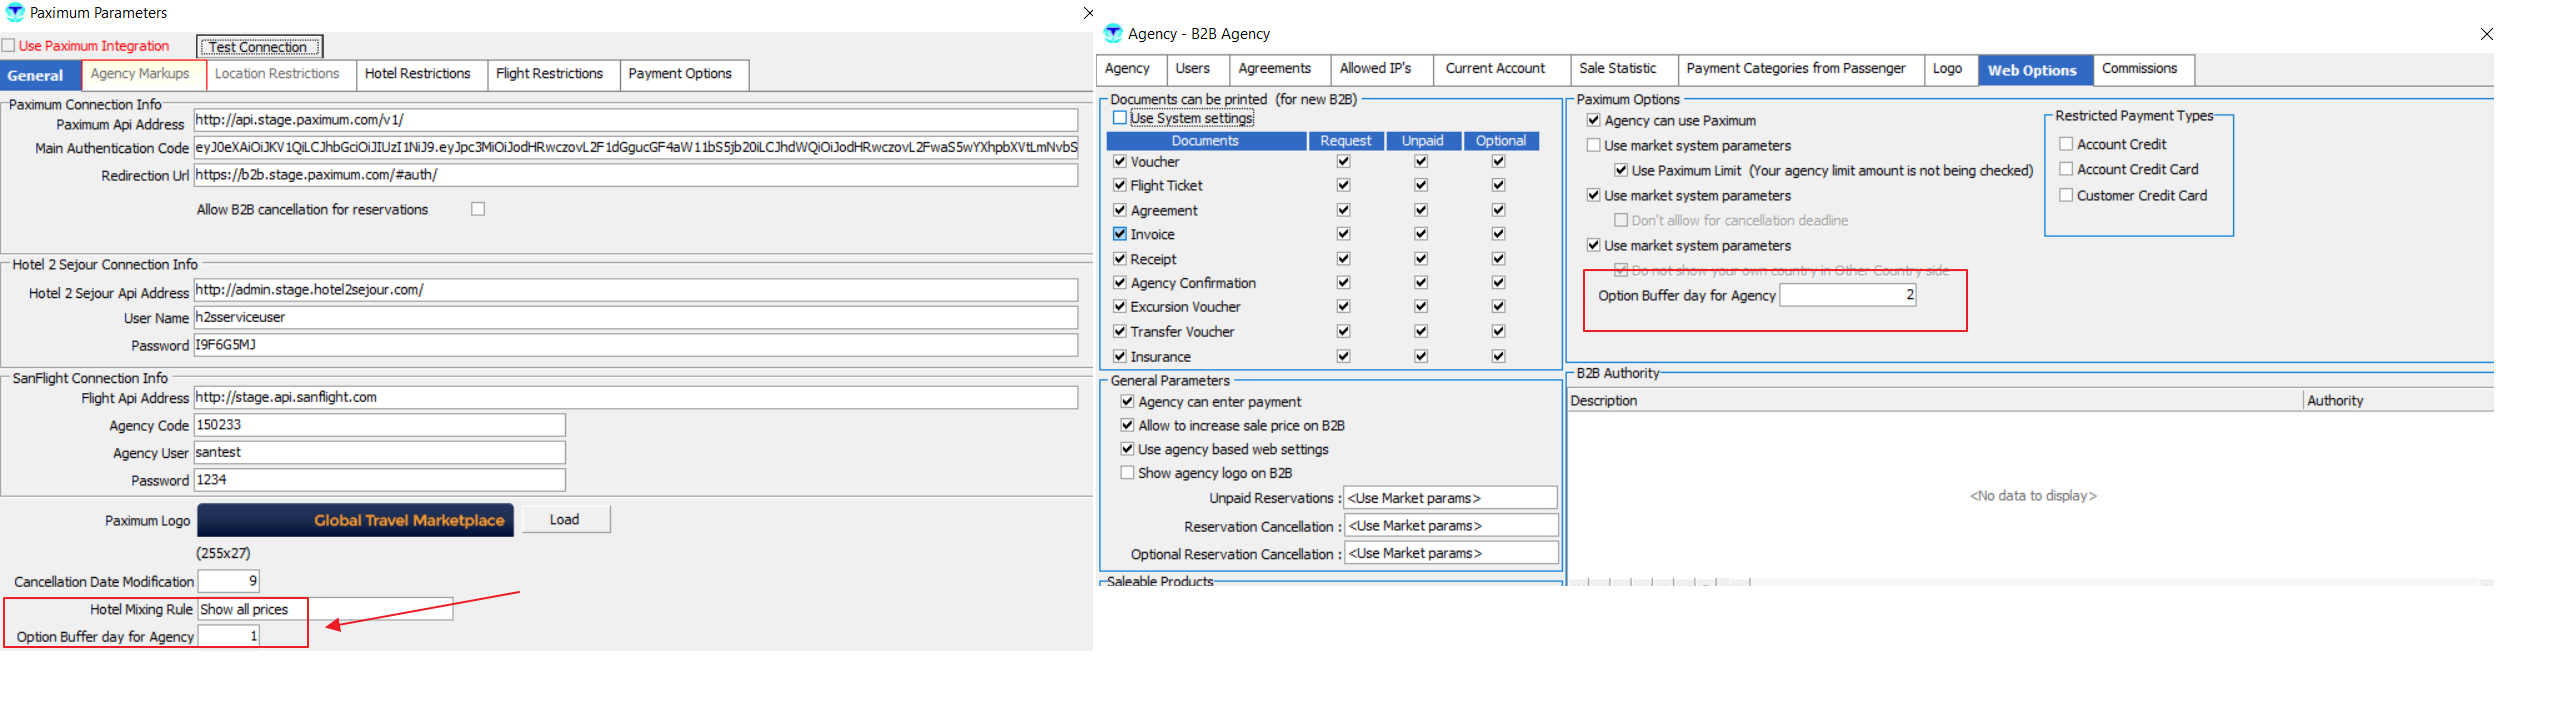Close the Agency - B2B Agency window
The image size is (2571, 722).
pyautogui.click(x=2486, y=34)
